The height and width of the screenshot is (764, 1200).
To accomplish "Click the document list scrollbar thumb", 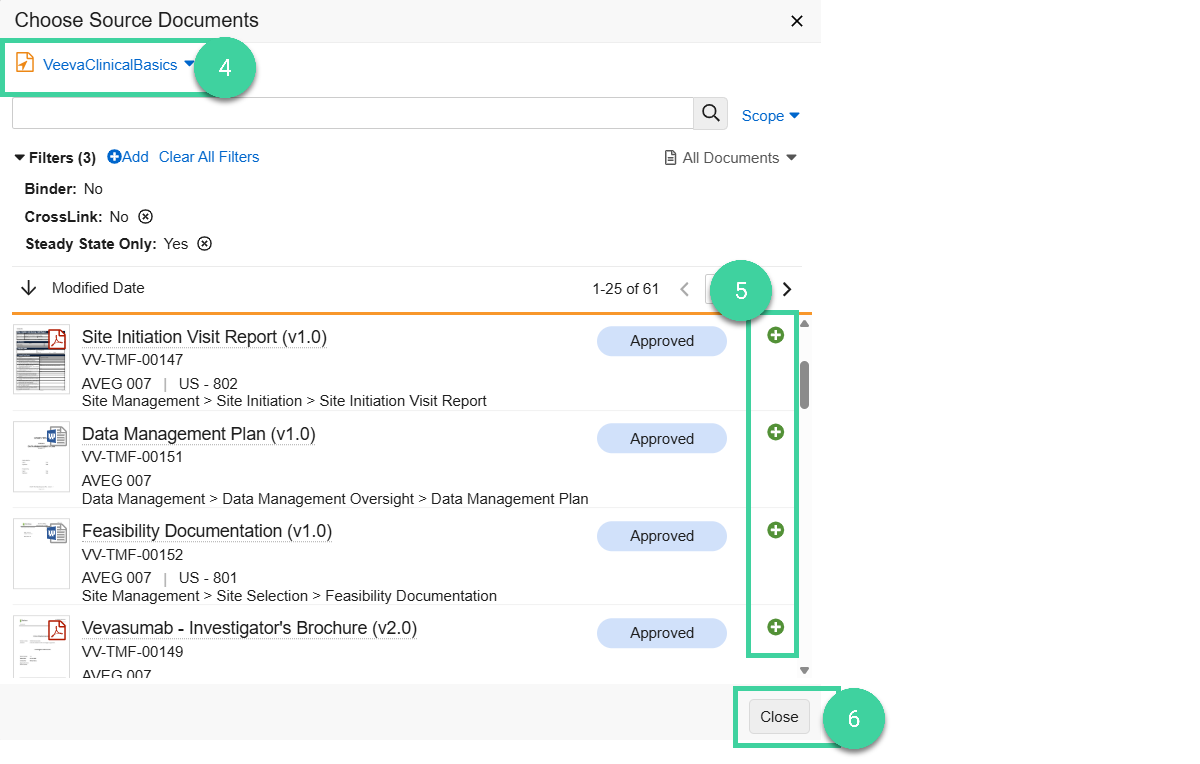I will [x=804, y=384].
